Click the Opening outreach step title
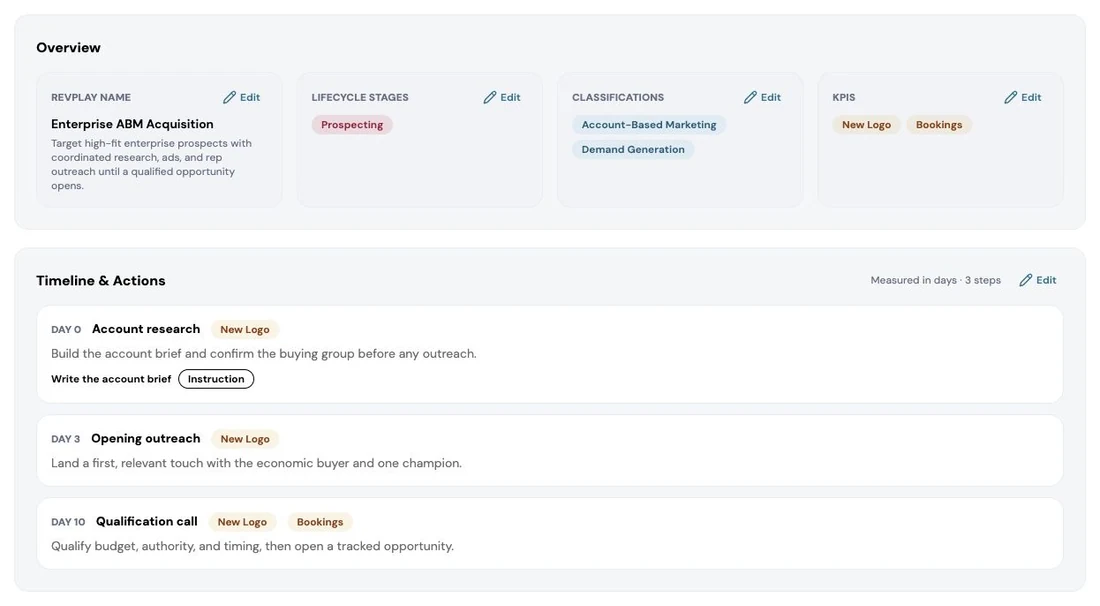Screen dimensions: 1100x606 coord(146,438)
